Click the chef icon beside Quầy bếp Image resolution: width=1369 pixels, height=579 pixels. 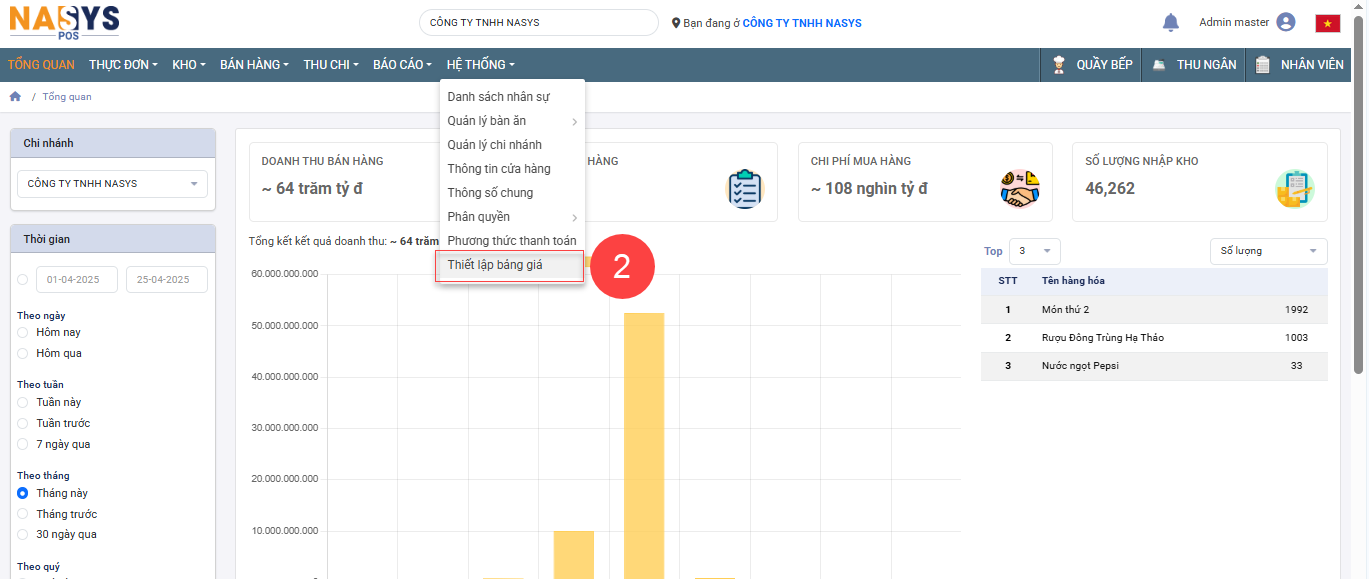tap(1059, 65)
